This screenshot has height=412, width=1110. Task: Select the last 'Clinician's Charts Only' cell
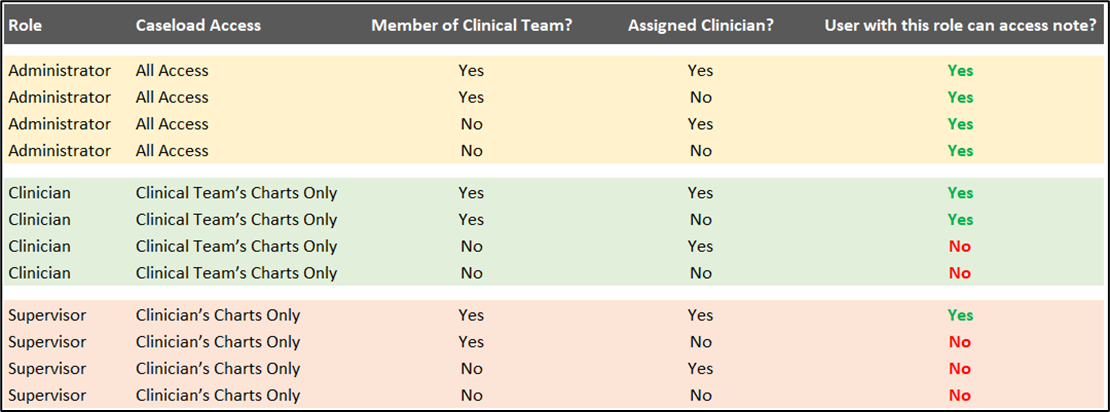click(x=218, y=395)
